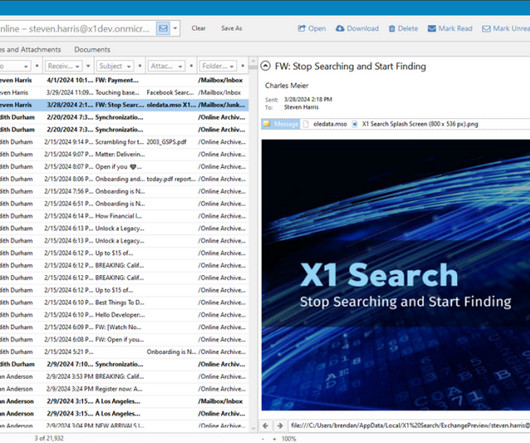Collapse the email header with the circle chevron
530x443 pixels.
click(x=266, y=66)
